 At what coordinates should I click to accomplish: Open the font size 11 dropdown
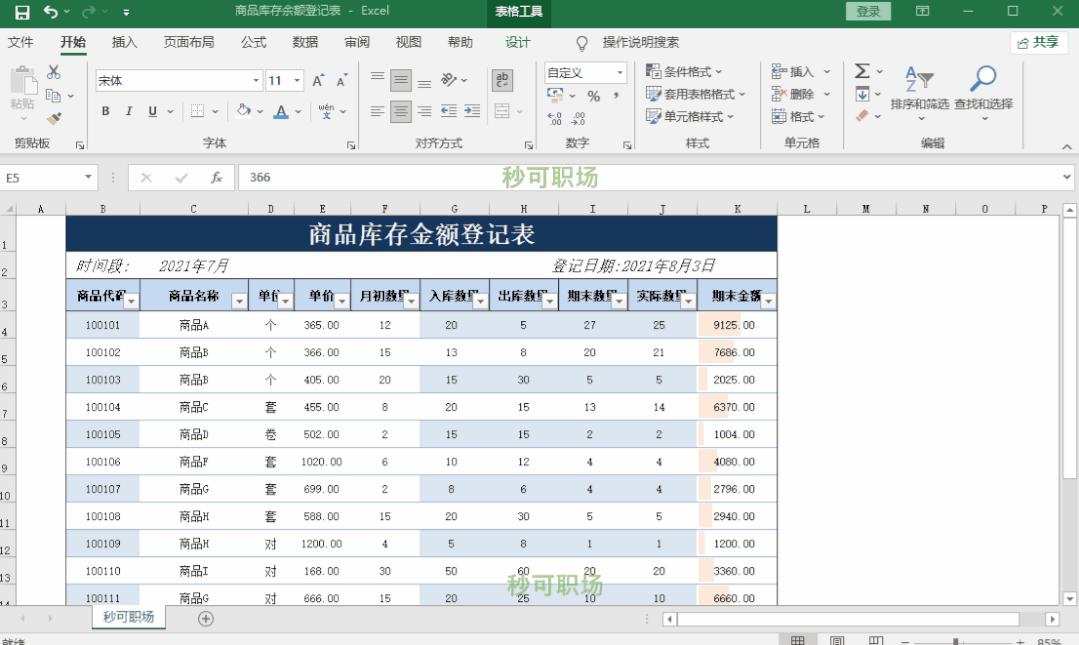(x=297, y=81)
